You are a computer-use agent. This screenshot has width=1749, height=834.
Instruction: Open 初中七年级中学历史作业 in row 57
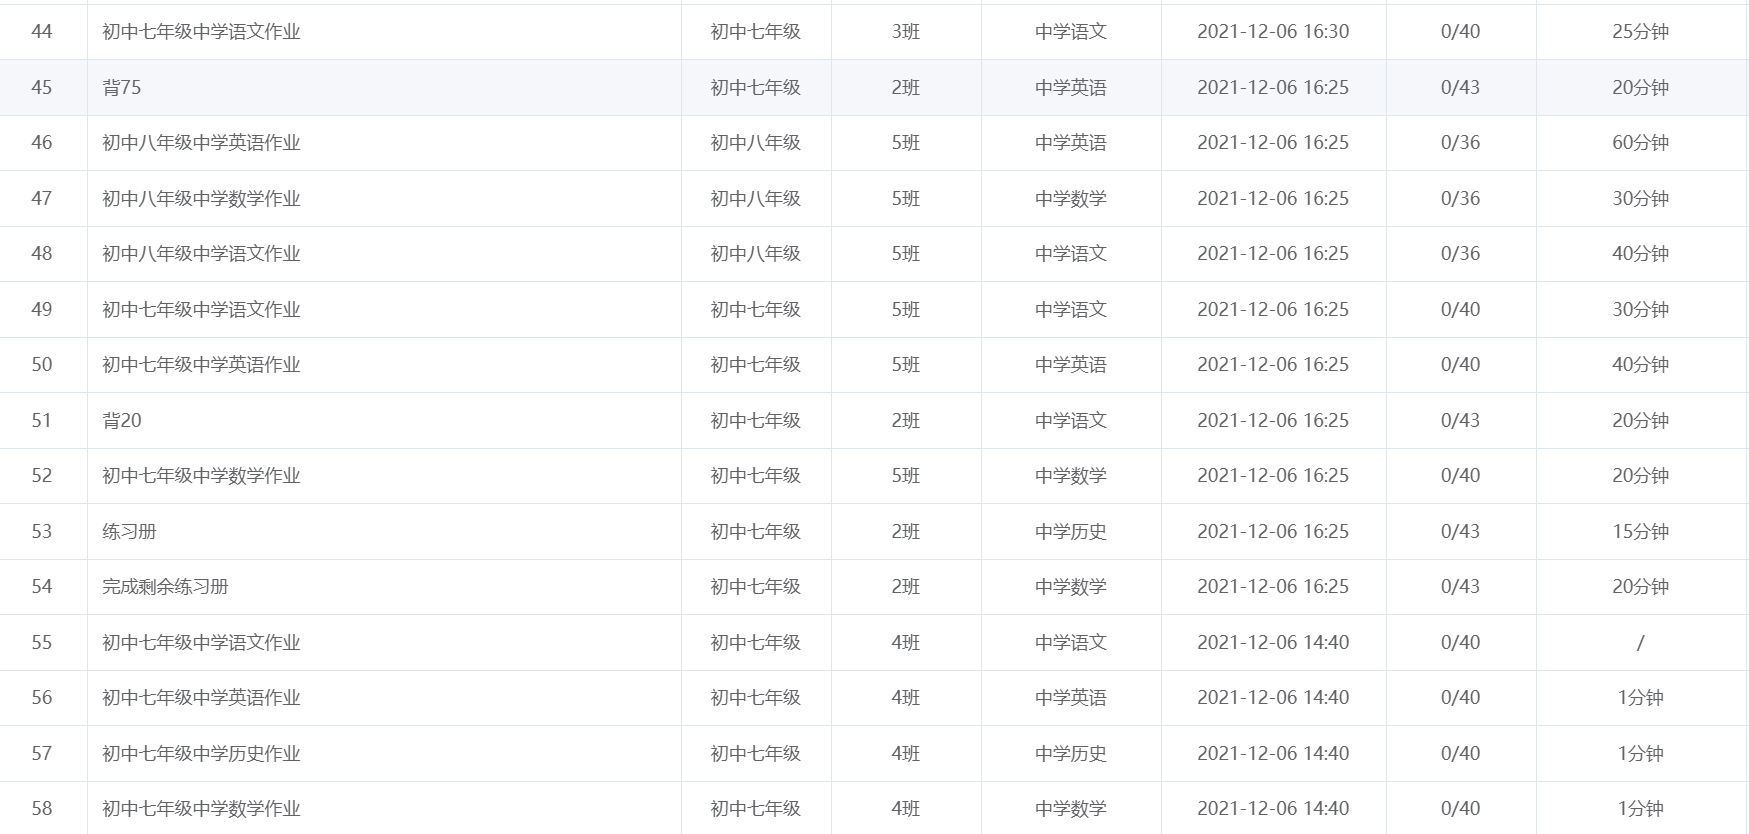[201, 754]
